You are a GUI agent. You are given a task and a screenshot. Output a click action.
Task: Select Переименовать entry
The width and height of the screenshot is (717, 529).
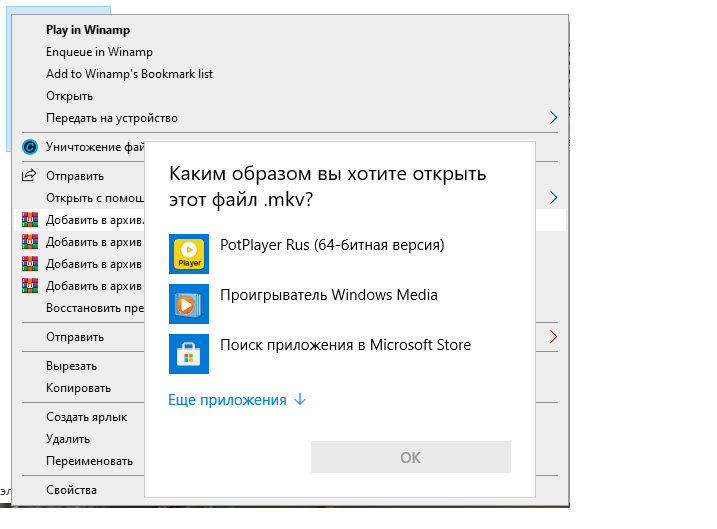89,461
